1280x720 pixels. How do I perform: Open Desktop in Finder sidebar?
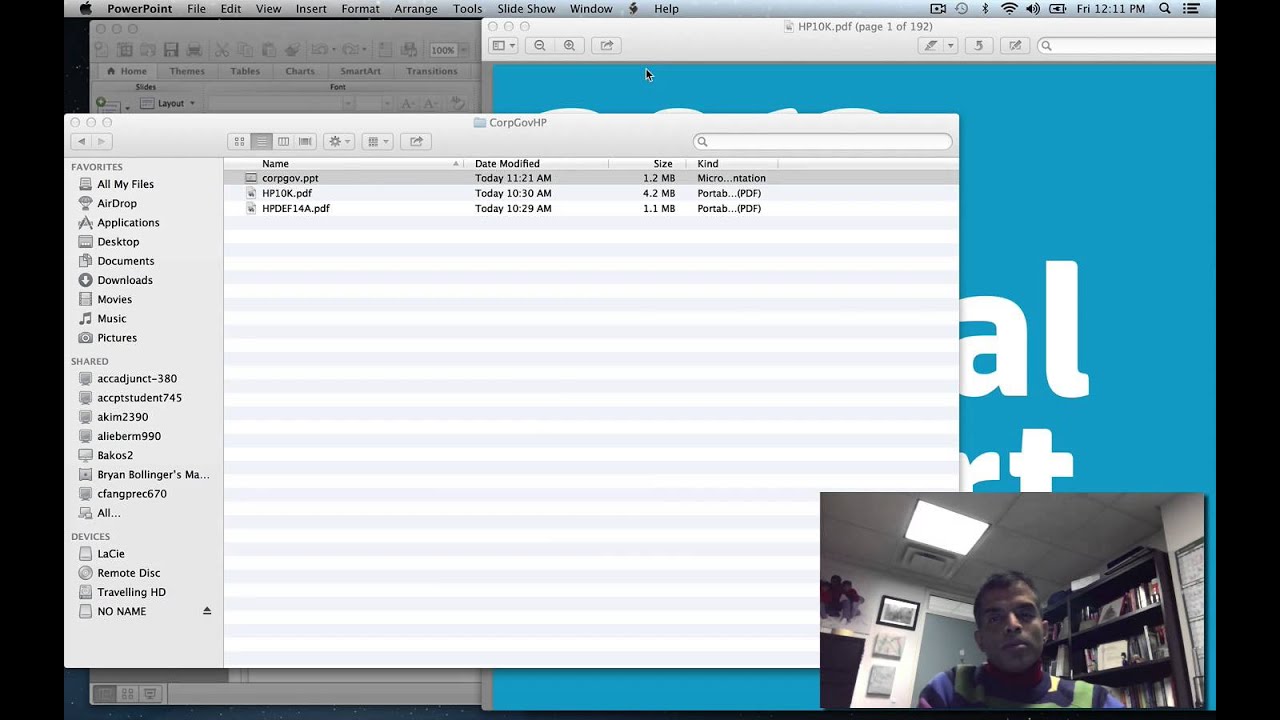118,241
